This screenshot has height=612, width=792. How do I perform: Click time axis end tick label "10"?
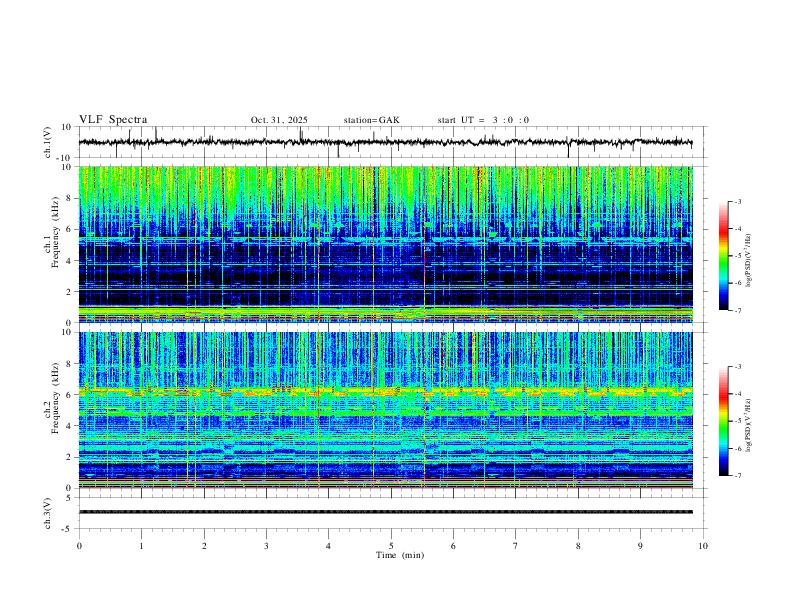tap(703, 546)
